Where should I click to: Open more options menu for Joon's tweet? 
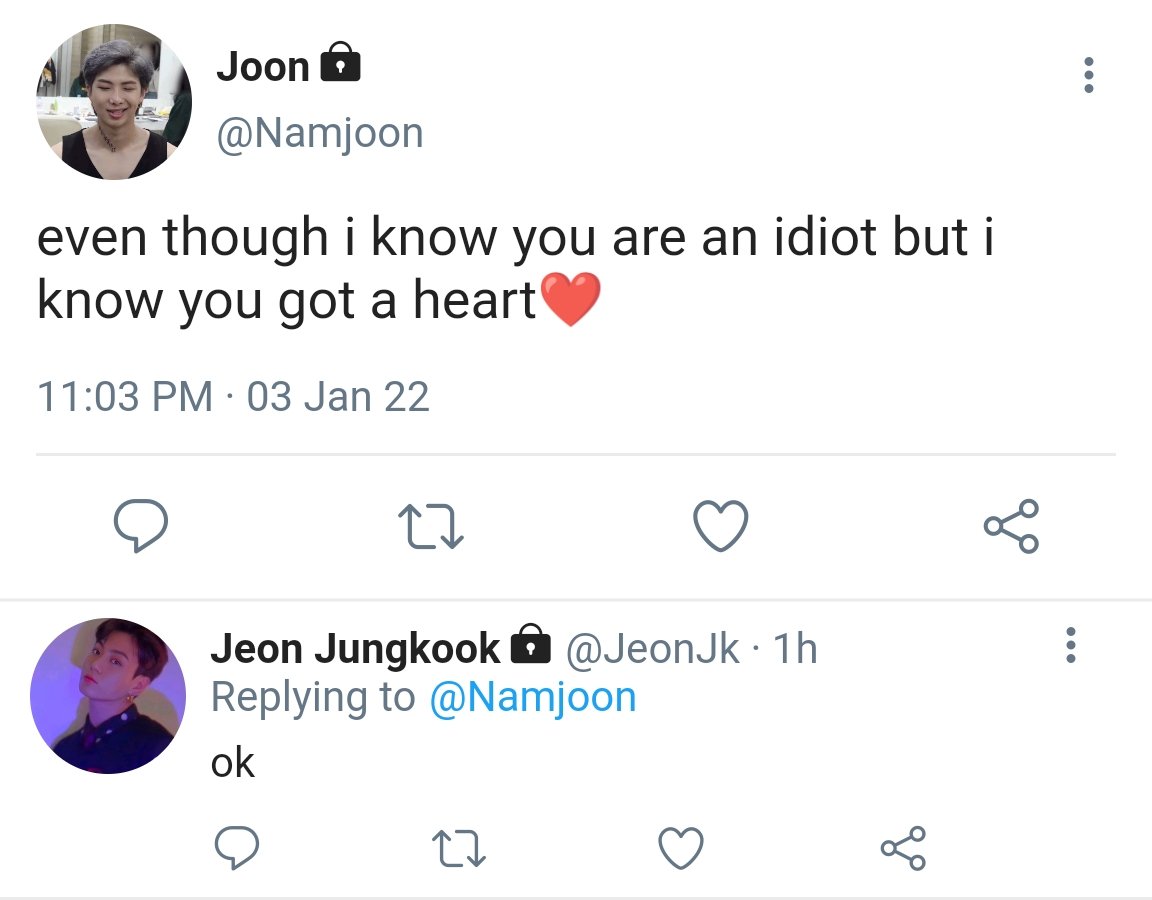click(x=1089, y=75)
